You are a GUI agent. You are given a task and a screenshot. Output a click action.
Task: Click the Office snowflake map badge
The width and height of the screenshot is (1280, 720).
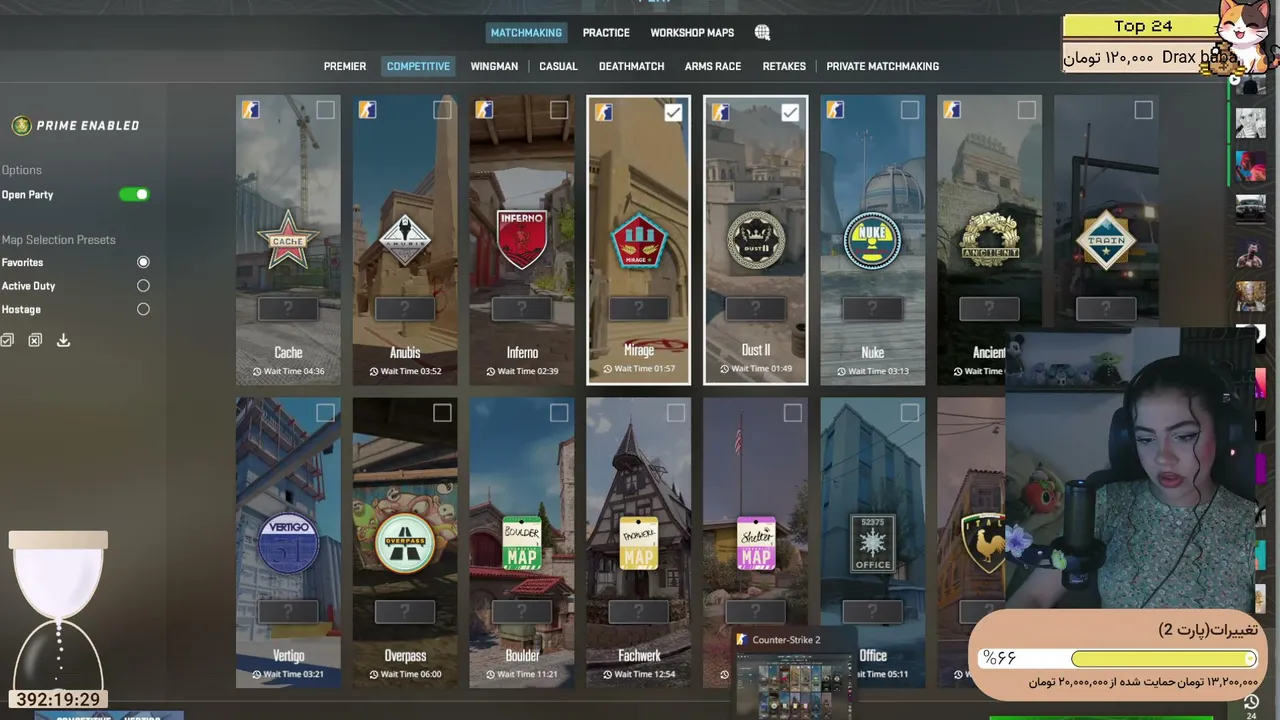point(873,543)
